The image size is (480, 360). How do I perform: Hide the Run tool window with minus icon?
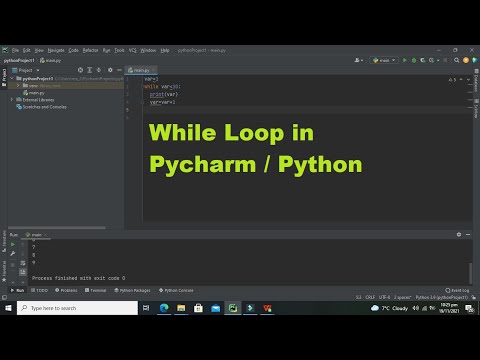(x=468, y=235)
